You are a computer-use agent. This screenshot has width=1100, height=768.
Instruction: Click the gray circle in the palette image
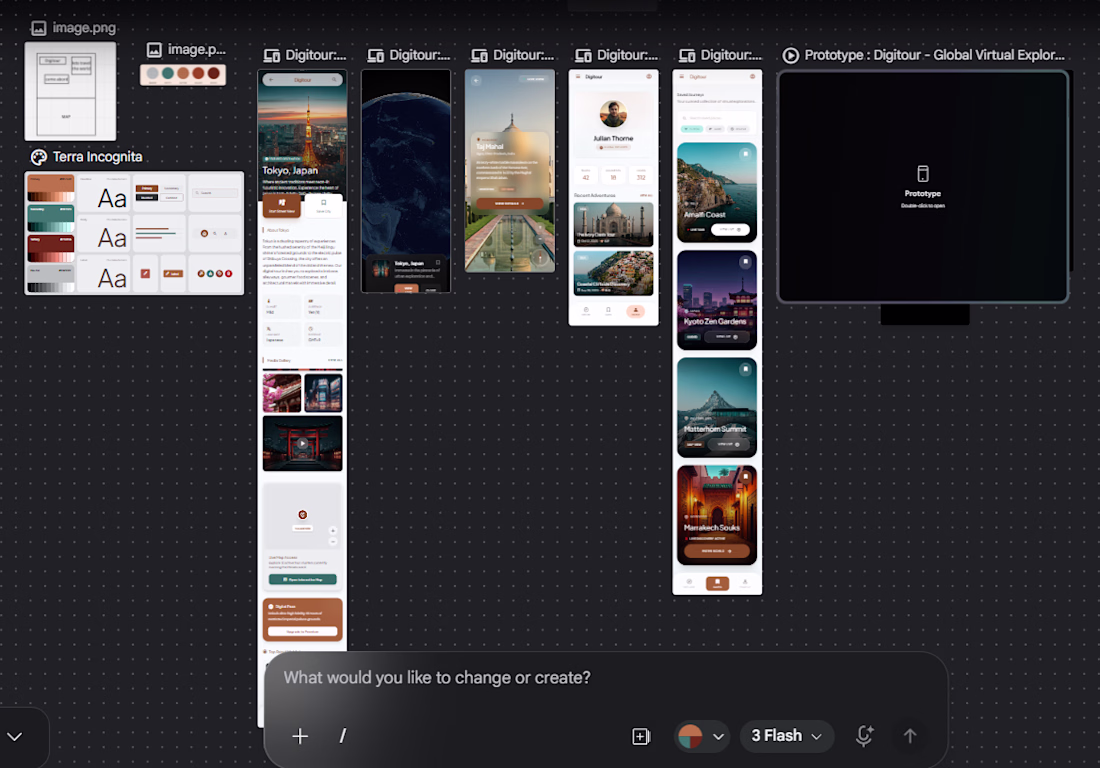[152, 73]
